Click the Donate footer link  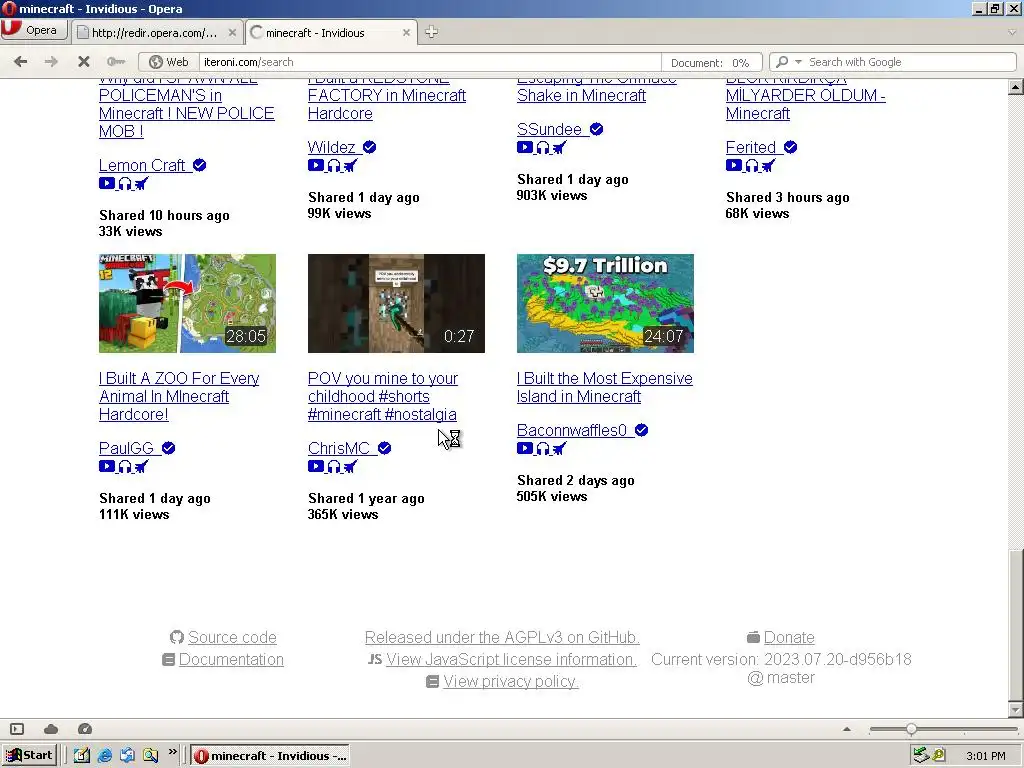[x=789, y=637]
